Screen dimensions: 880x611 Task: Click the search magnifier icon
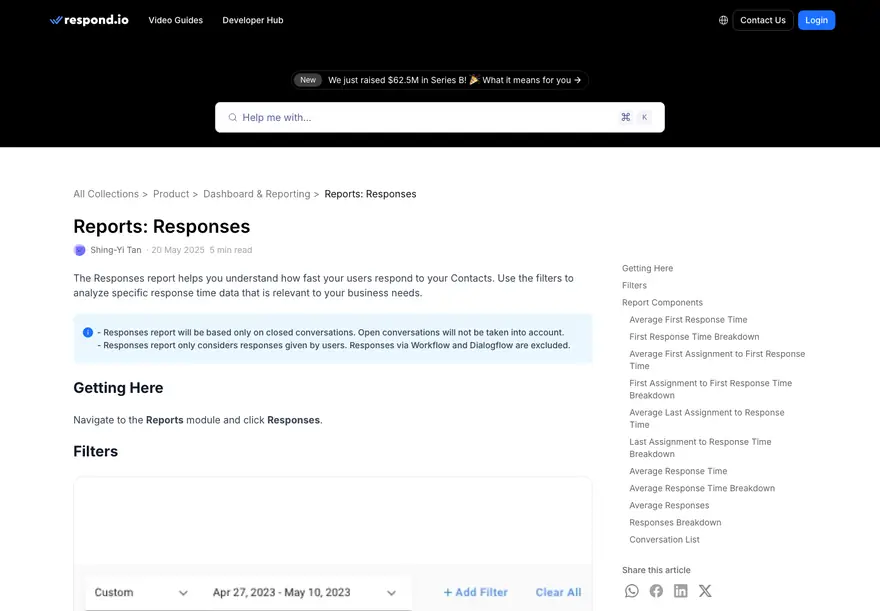[x=232, y=117]
